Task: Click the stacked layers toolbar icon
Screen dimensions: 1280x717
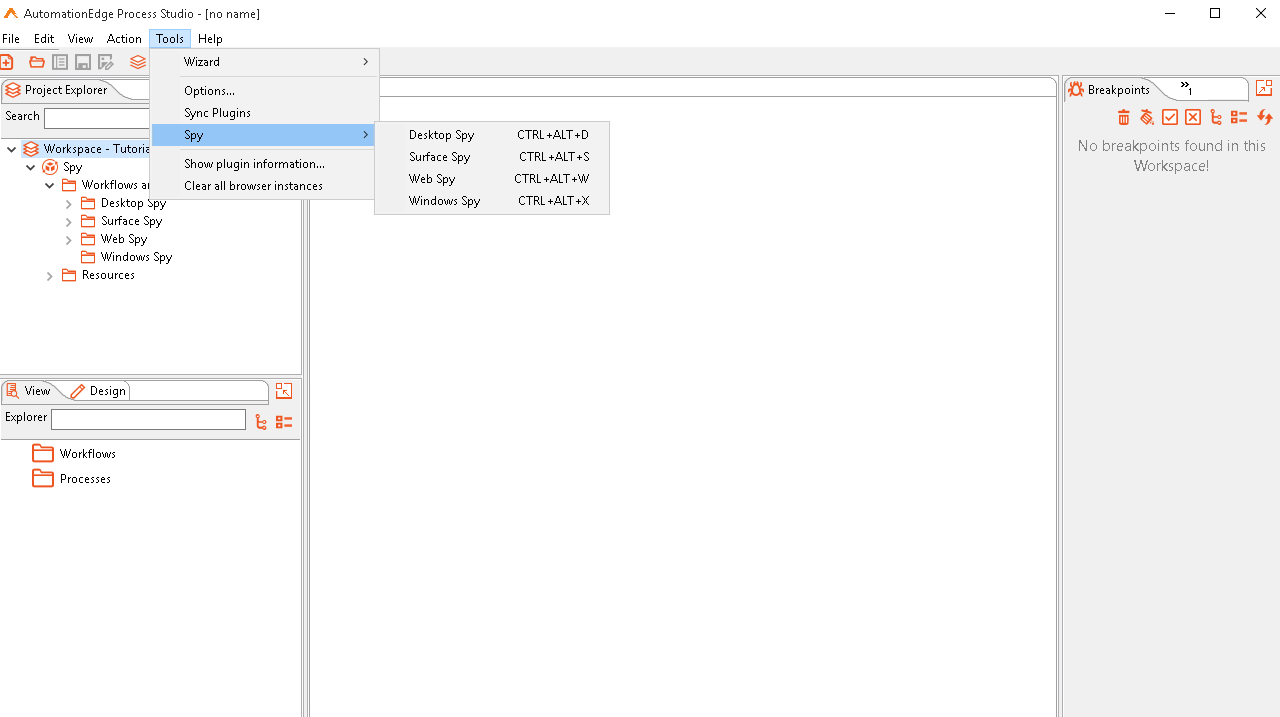Action: 138,62
